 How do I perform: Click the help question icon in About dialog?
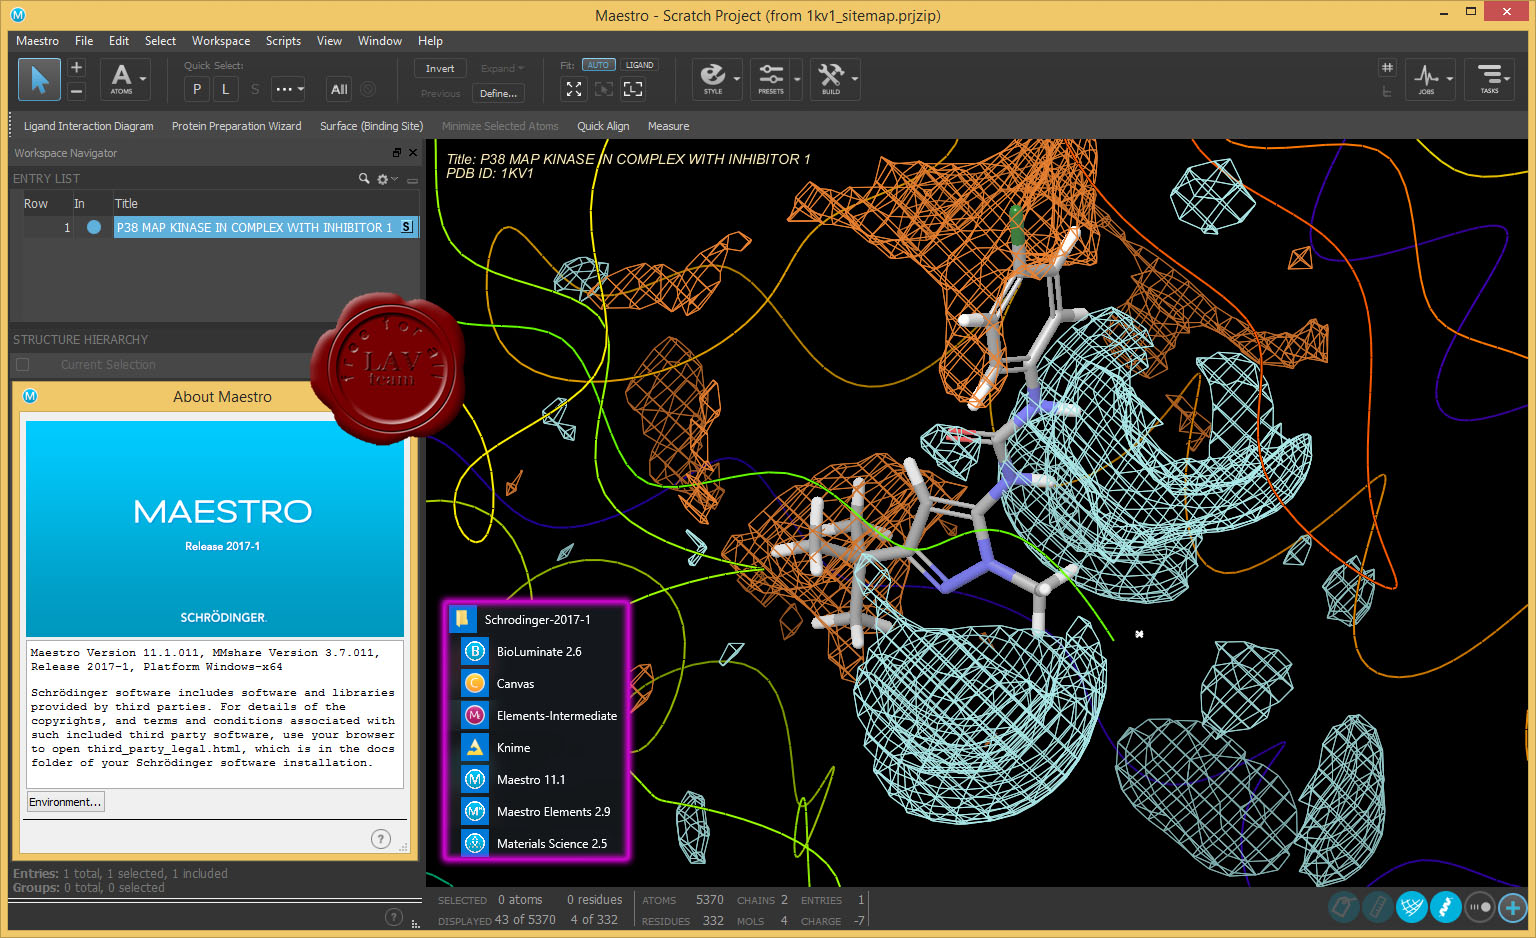(381, 839)
